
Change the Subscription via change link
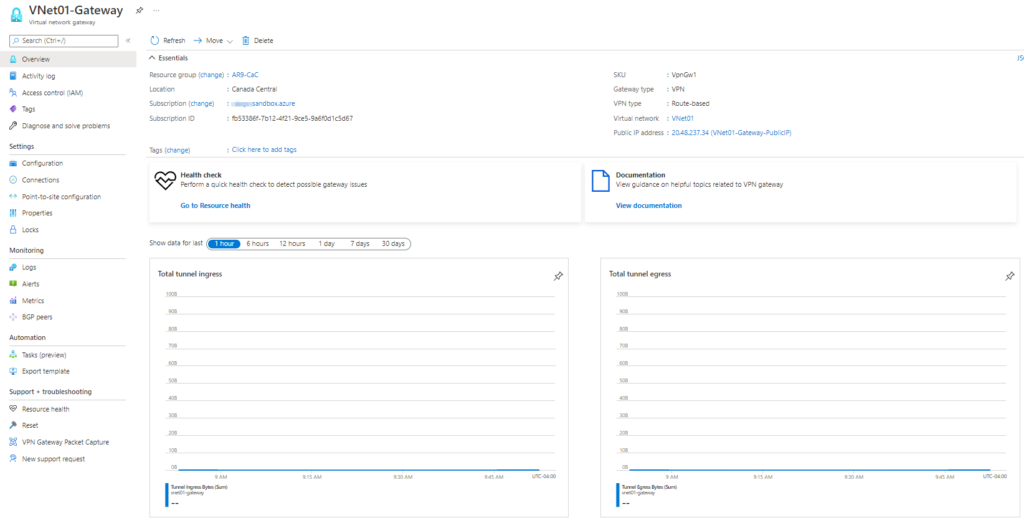tap(201, 104)
